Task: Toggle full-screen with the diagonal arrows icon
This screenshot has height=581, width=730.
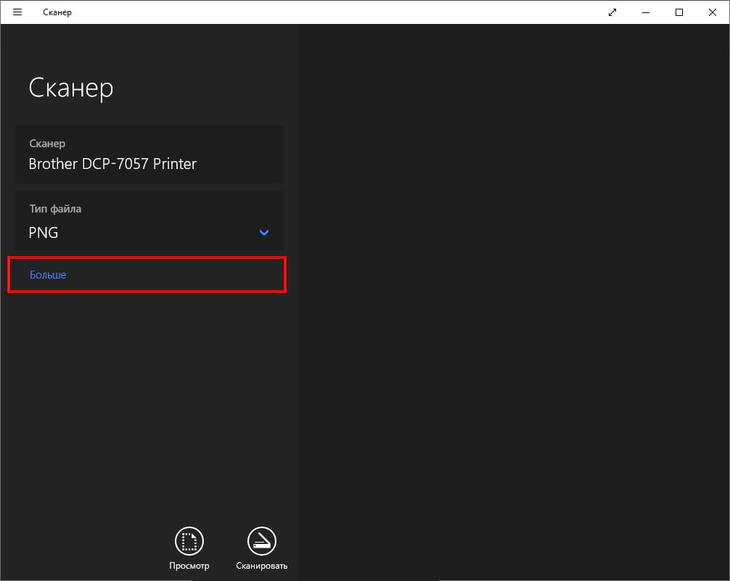Action: coord(612,12)
